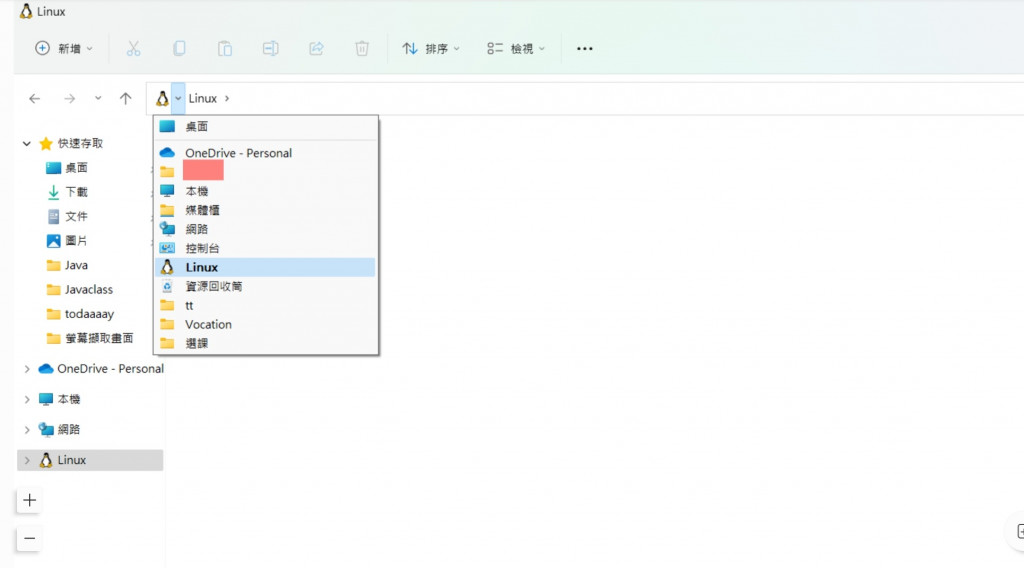
Task: Open Javaclass folder in sidebar
Action: tap(80, 289)
